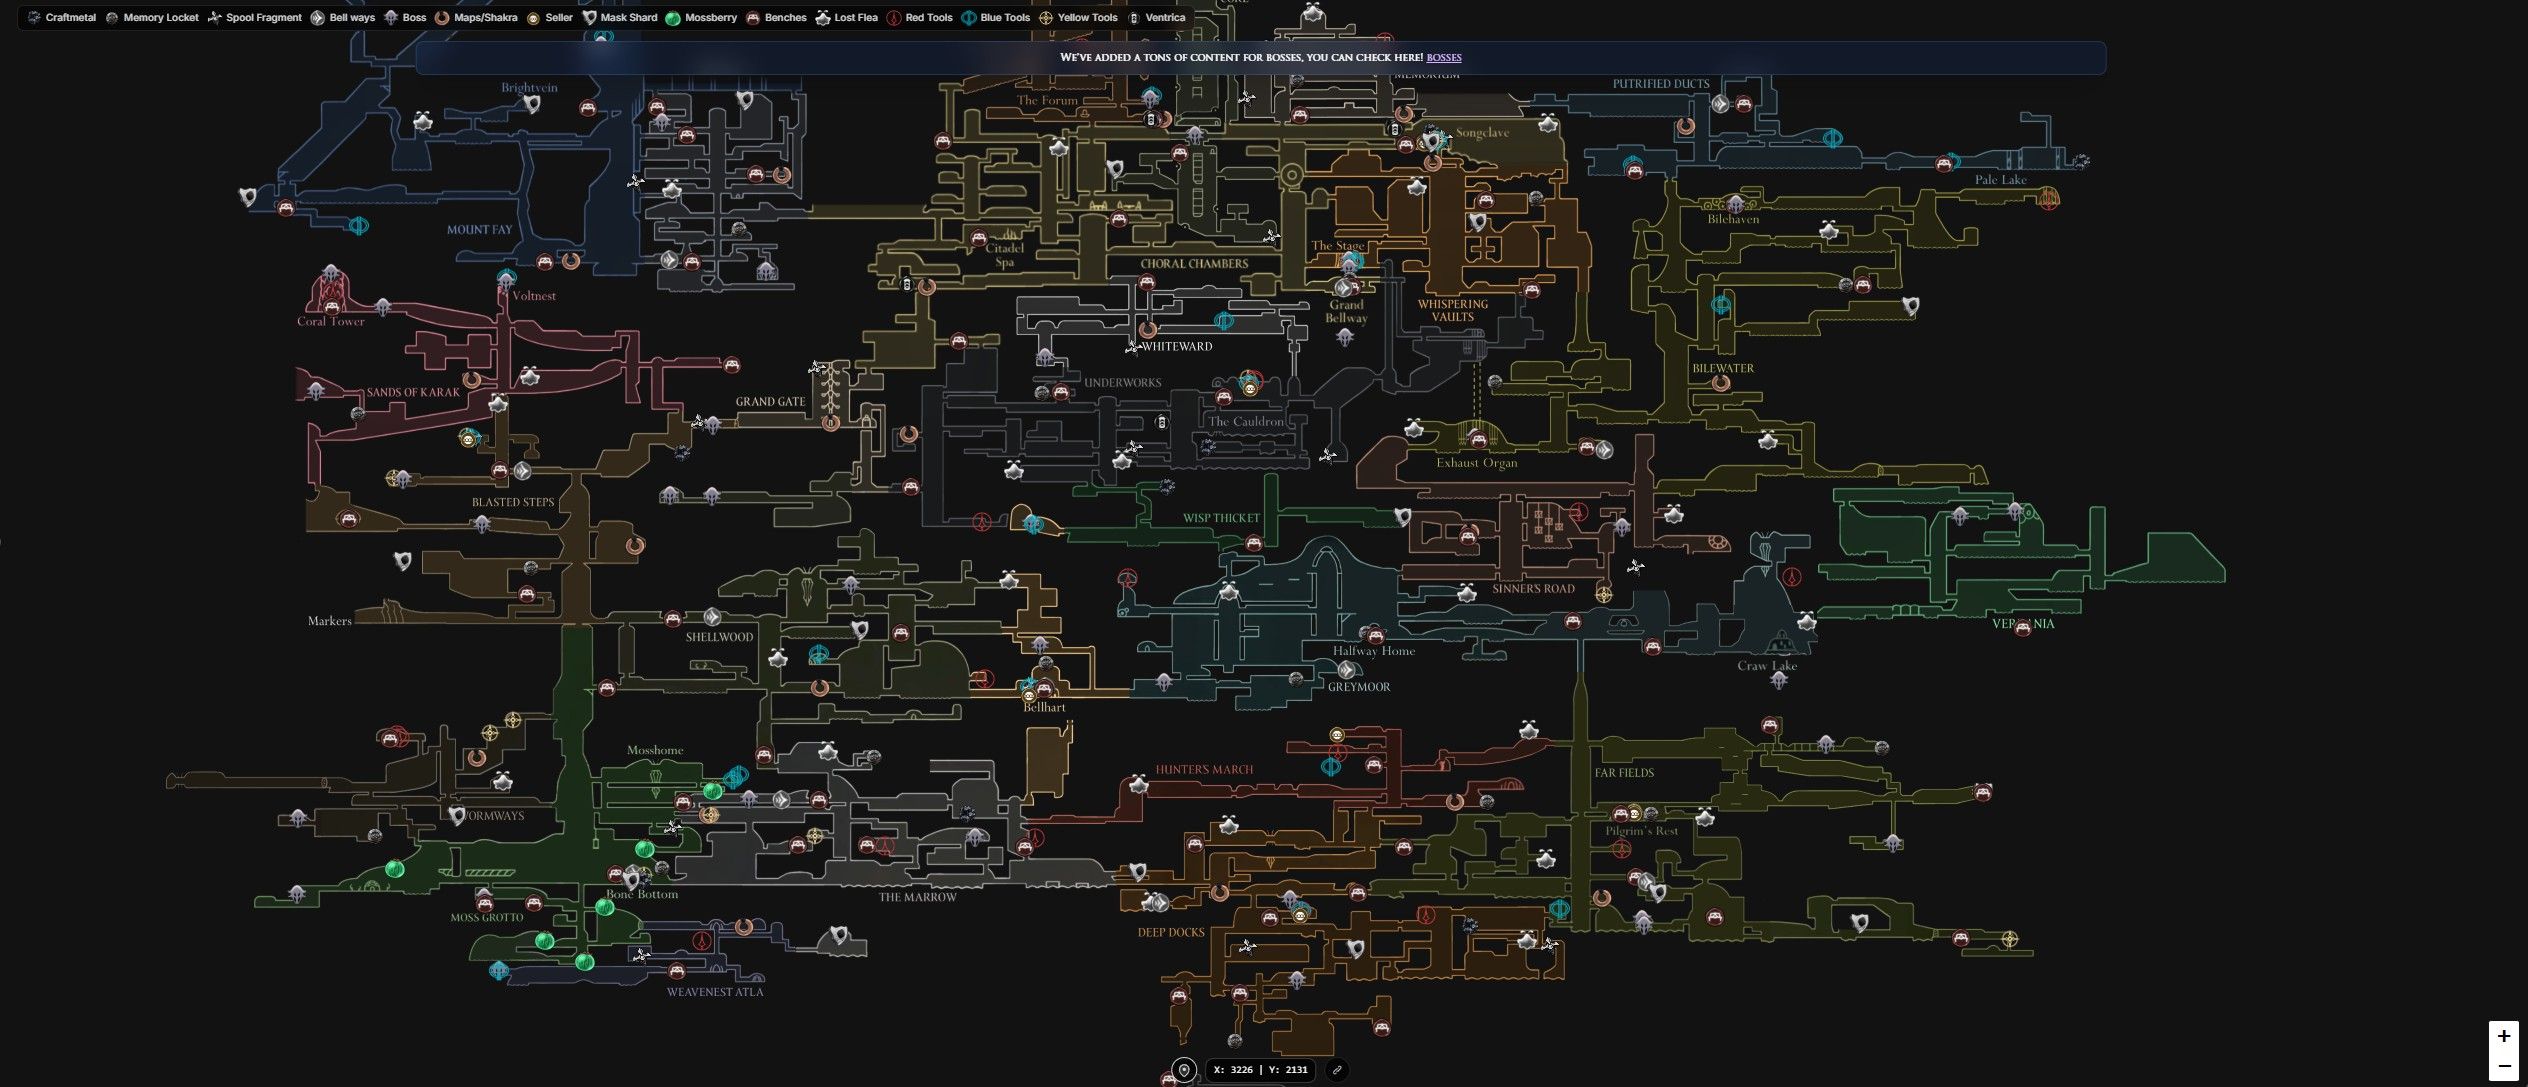The height and width of the screenshot is (1087, 2528).
Task: Click the zoom in button
Action: point(2504,1036)
